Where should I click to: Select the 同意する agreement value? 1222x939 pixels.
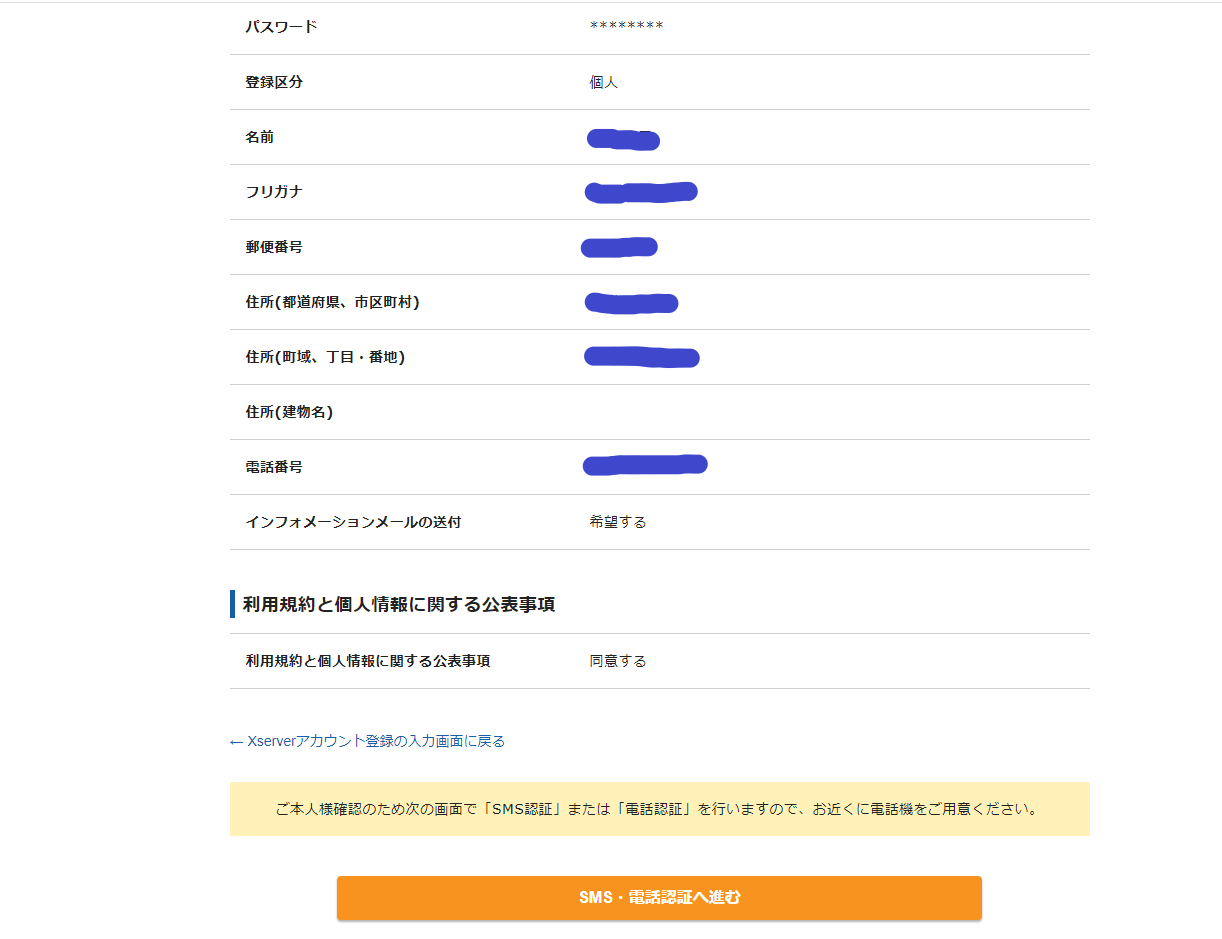(618, 661)
